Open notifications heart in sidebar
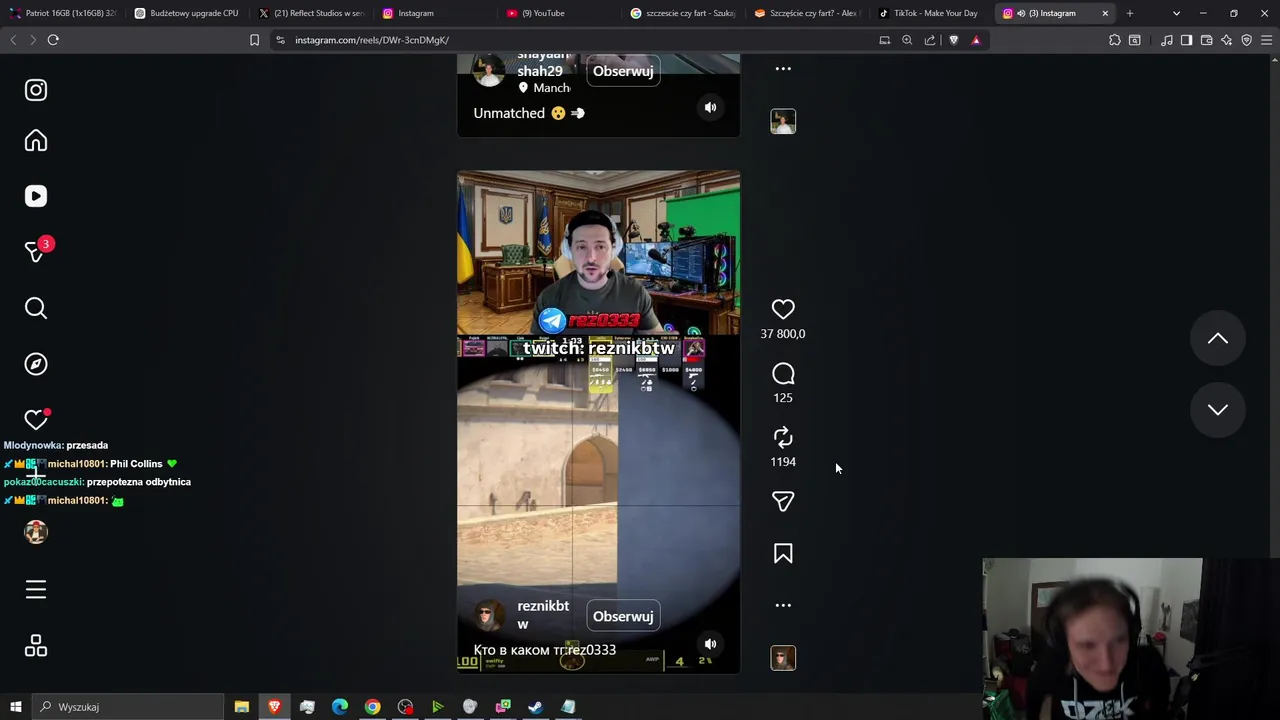Viewport: 1280px width, 720px height. [36, 420]
